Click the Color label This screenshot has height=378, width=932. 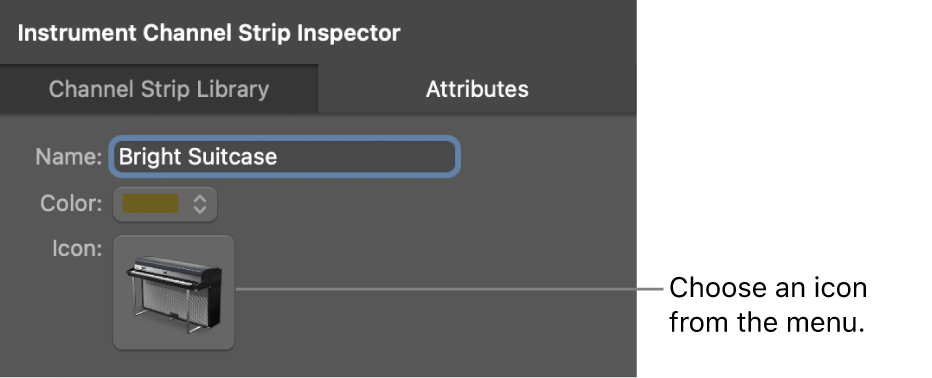[71, 204]
